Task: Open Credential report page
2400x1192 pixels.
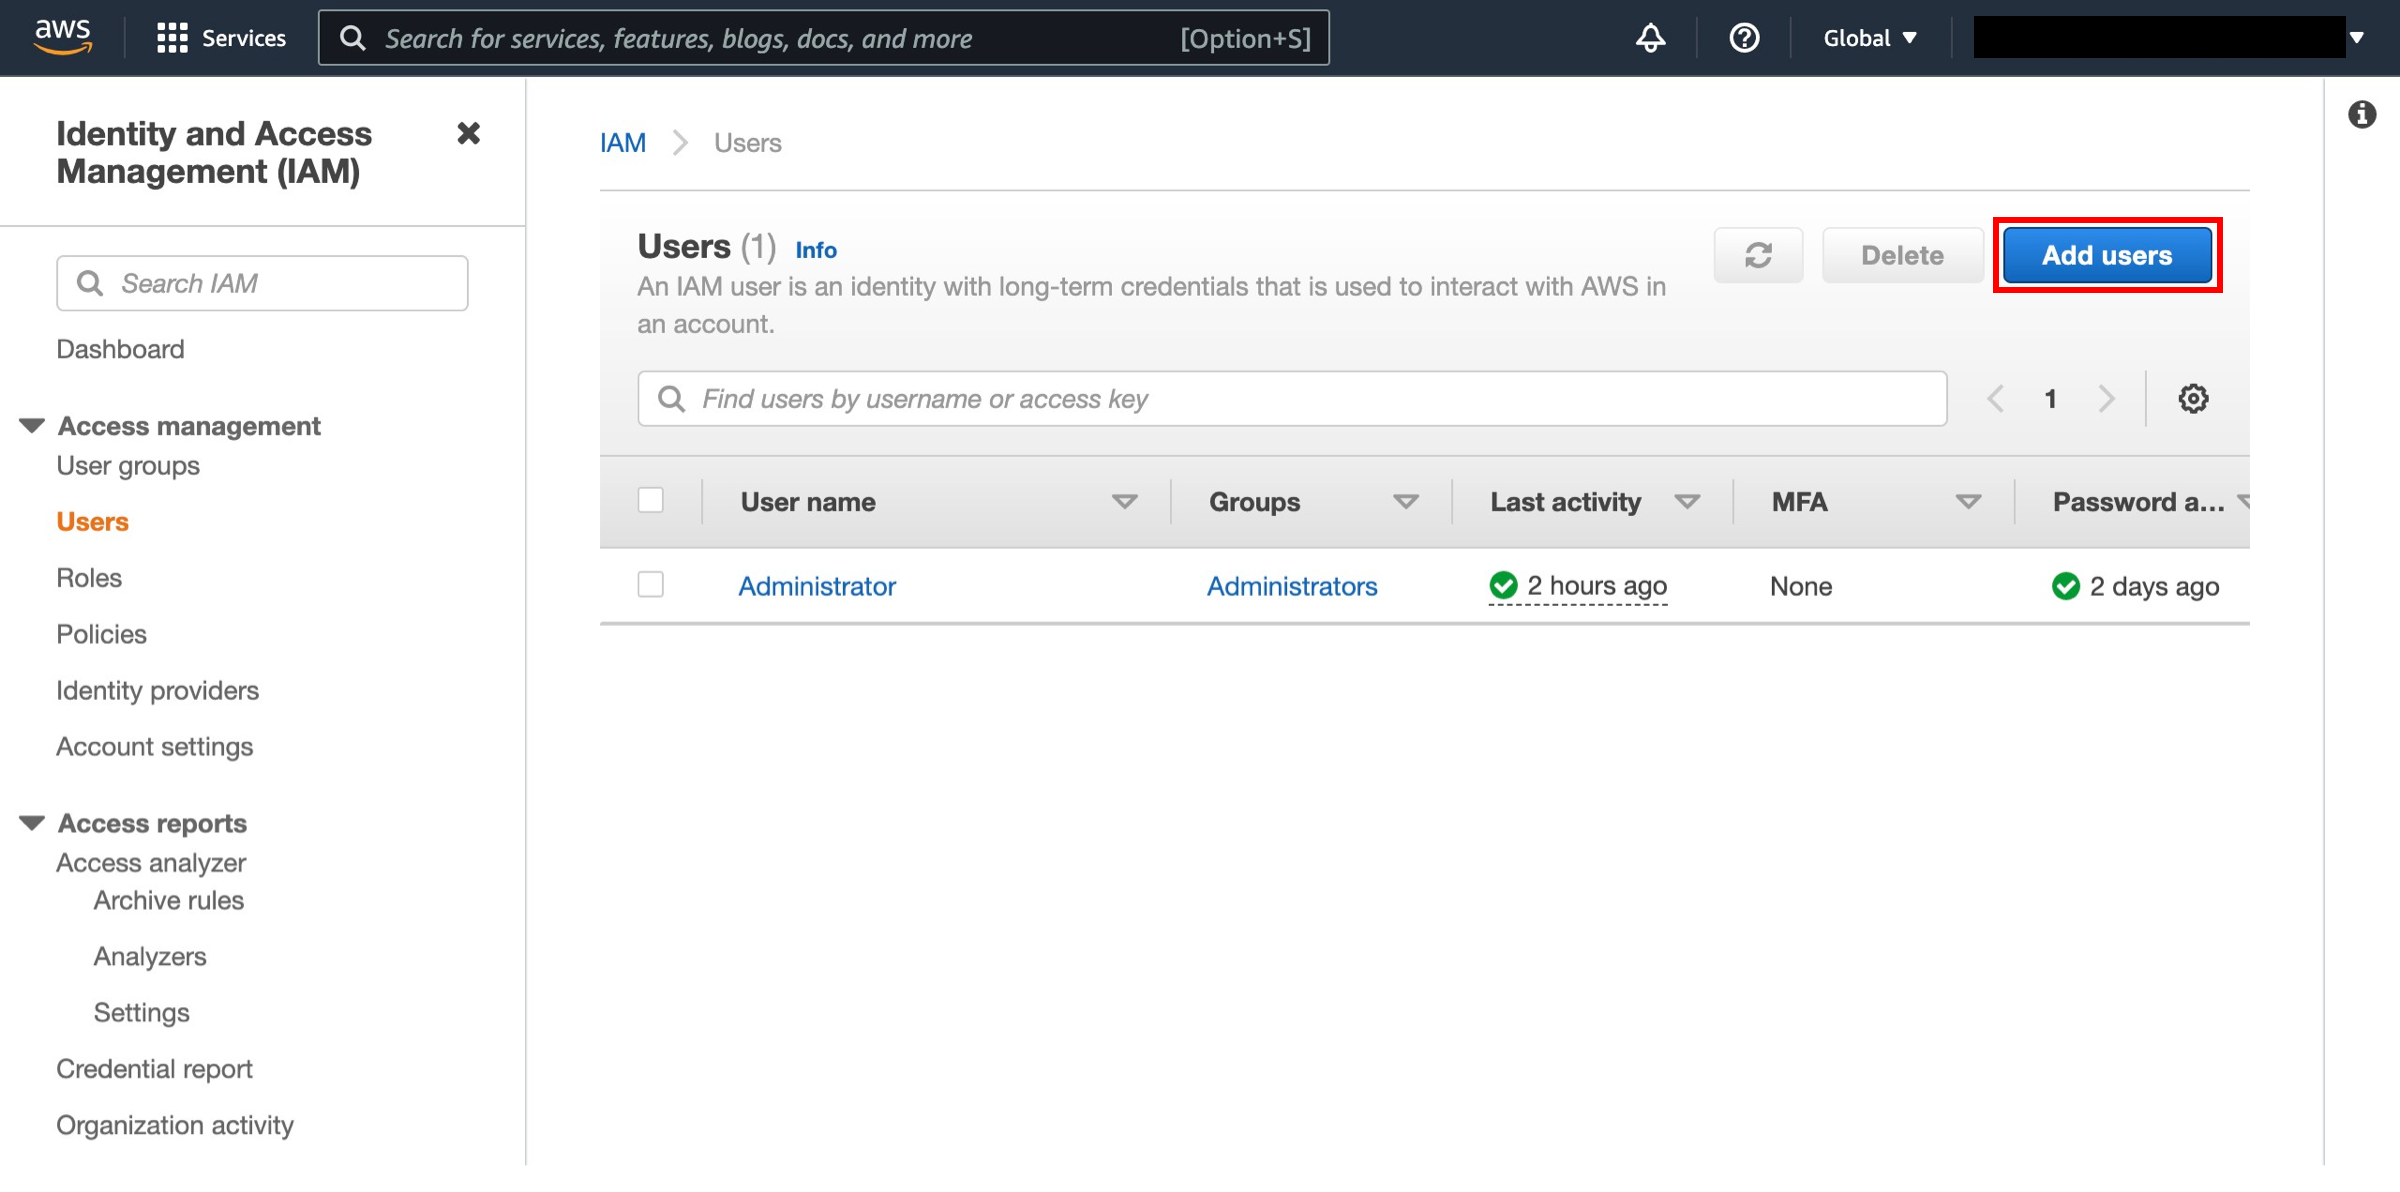Action: (154, 1069)
